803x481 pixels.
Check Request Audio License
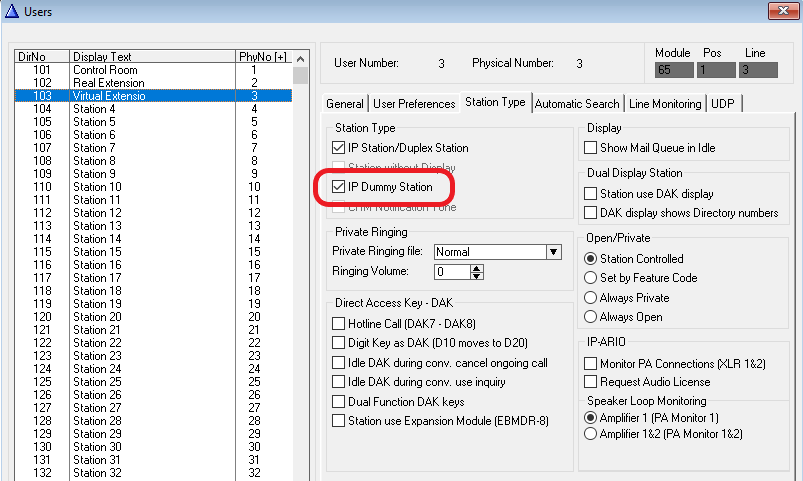[590, 382]
